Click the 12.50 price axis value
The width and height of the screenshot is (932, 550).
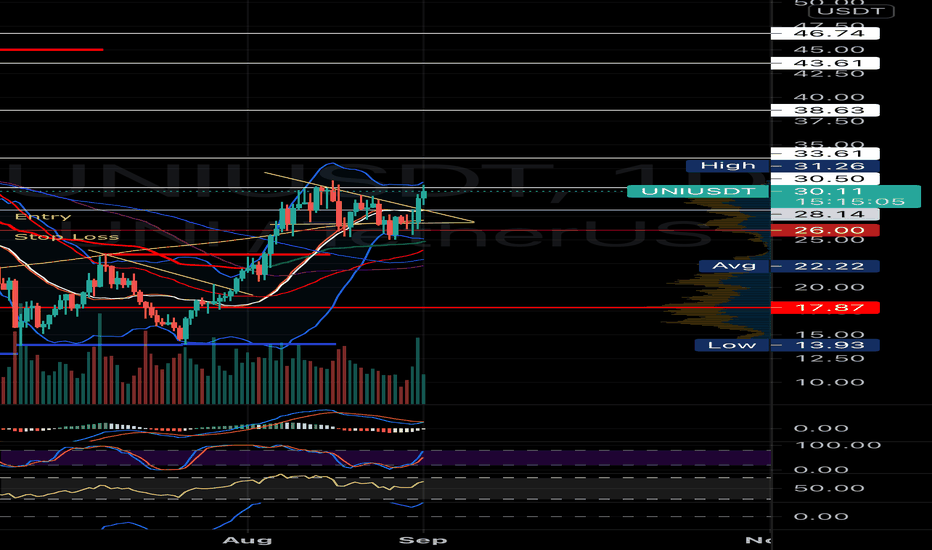coord(829,358)
